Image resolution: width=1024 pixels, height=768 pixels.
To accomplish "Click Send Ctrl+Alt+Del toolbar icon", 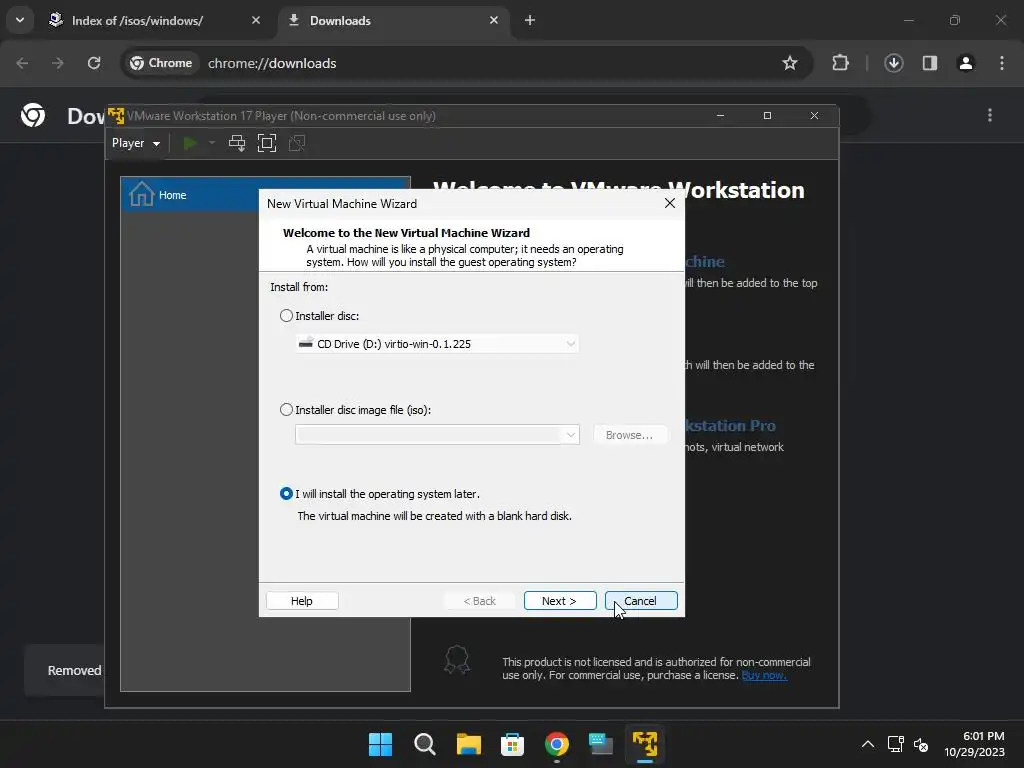I will (x=237, y=143).
